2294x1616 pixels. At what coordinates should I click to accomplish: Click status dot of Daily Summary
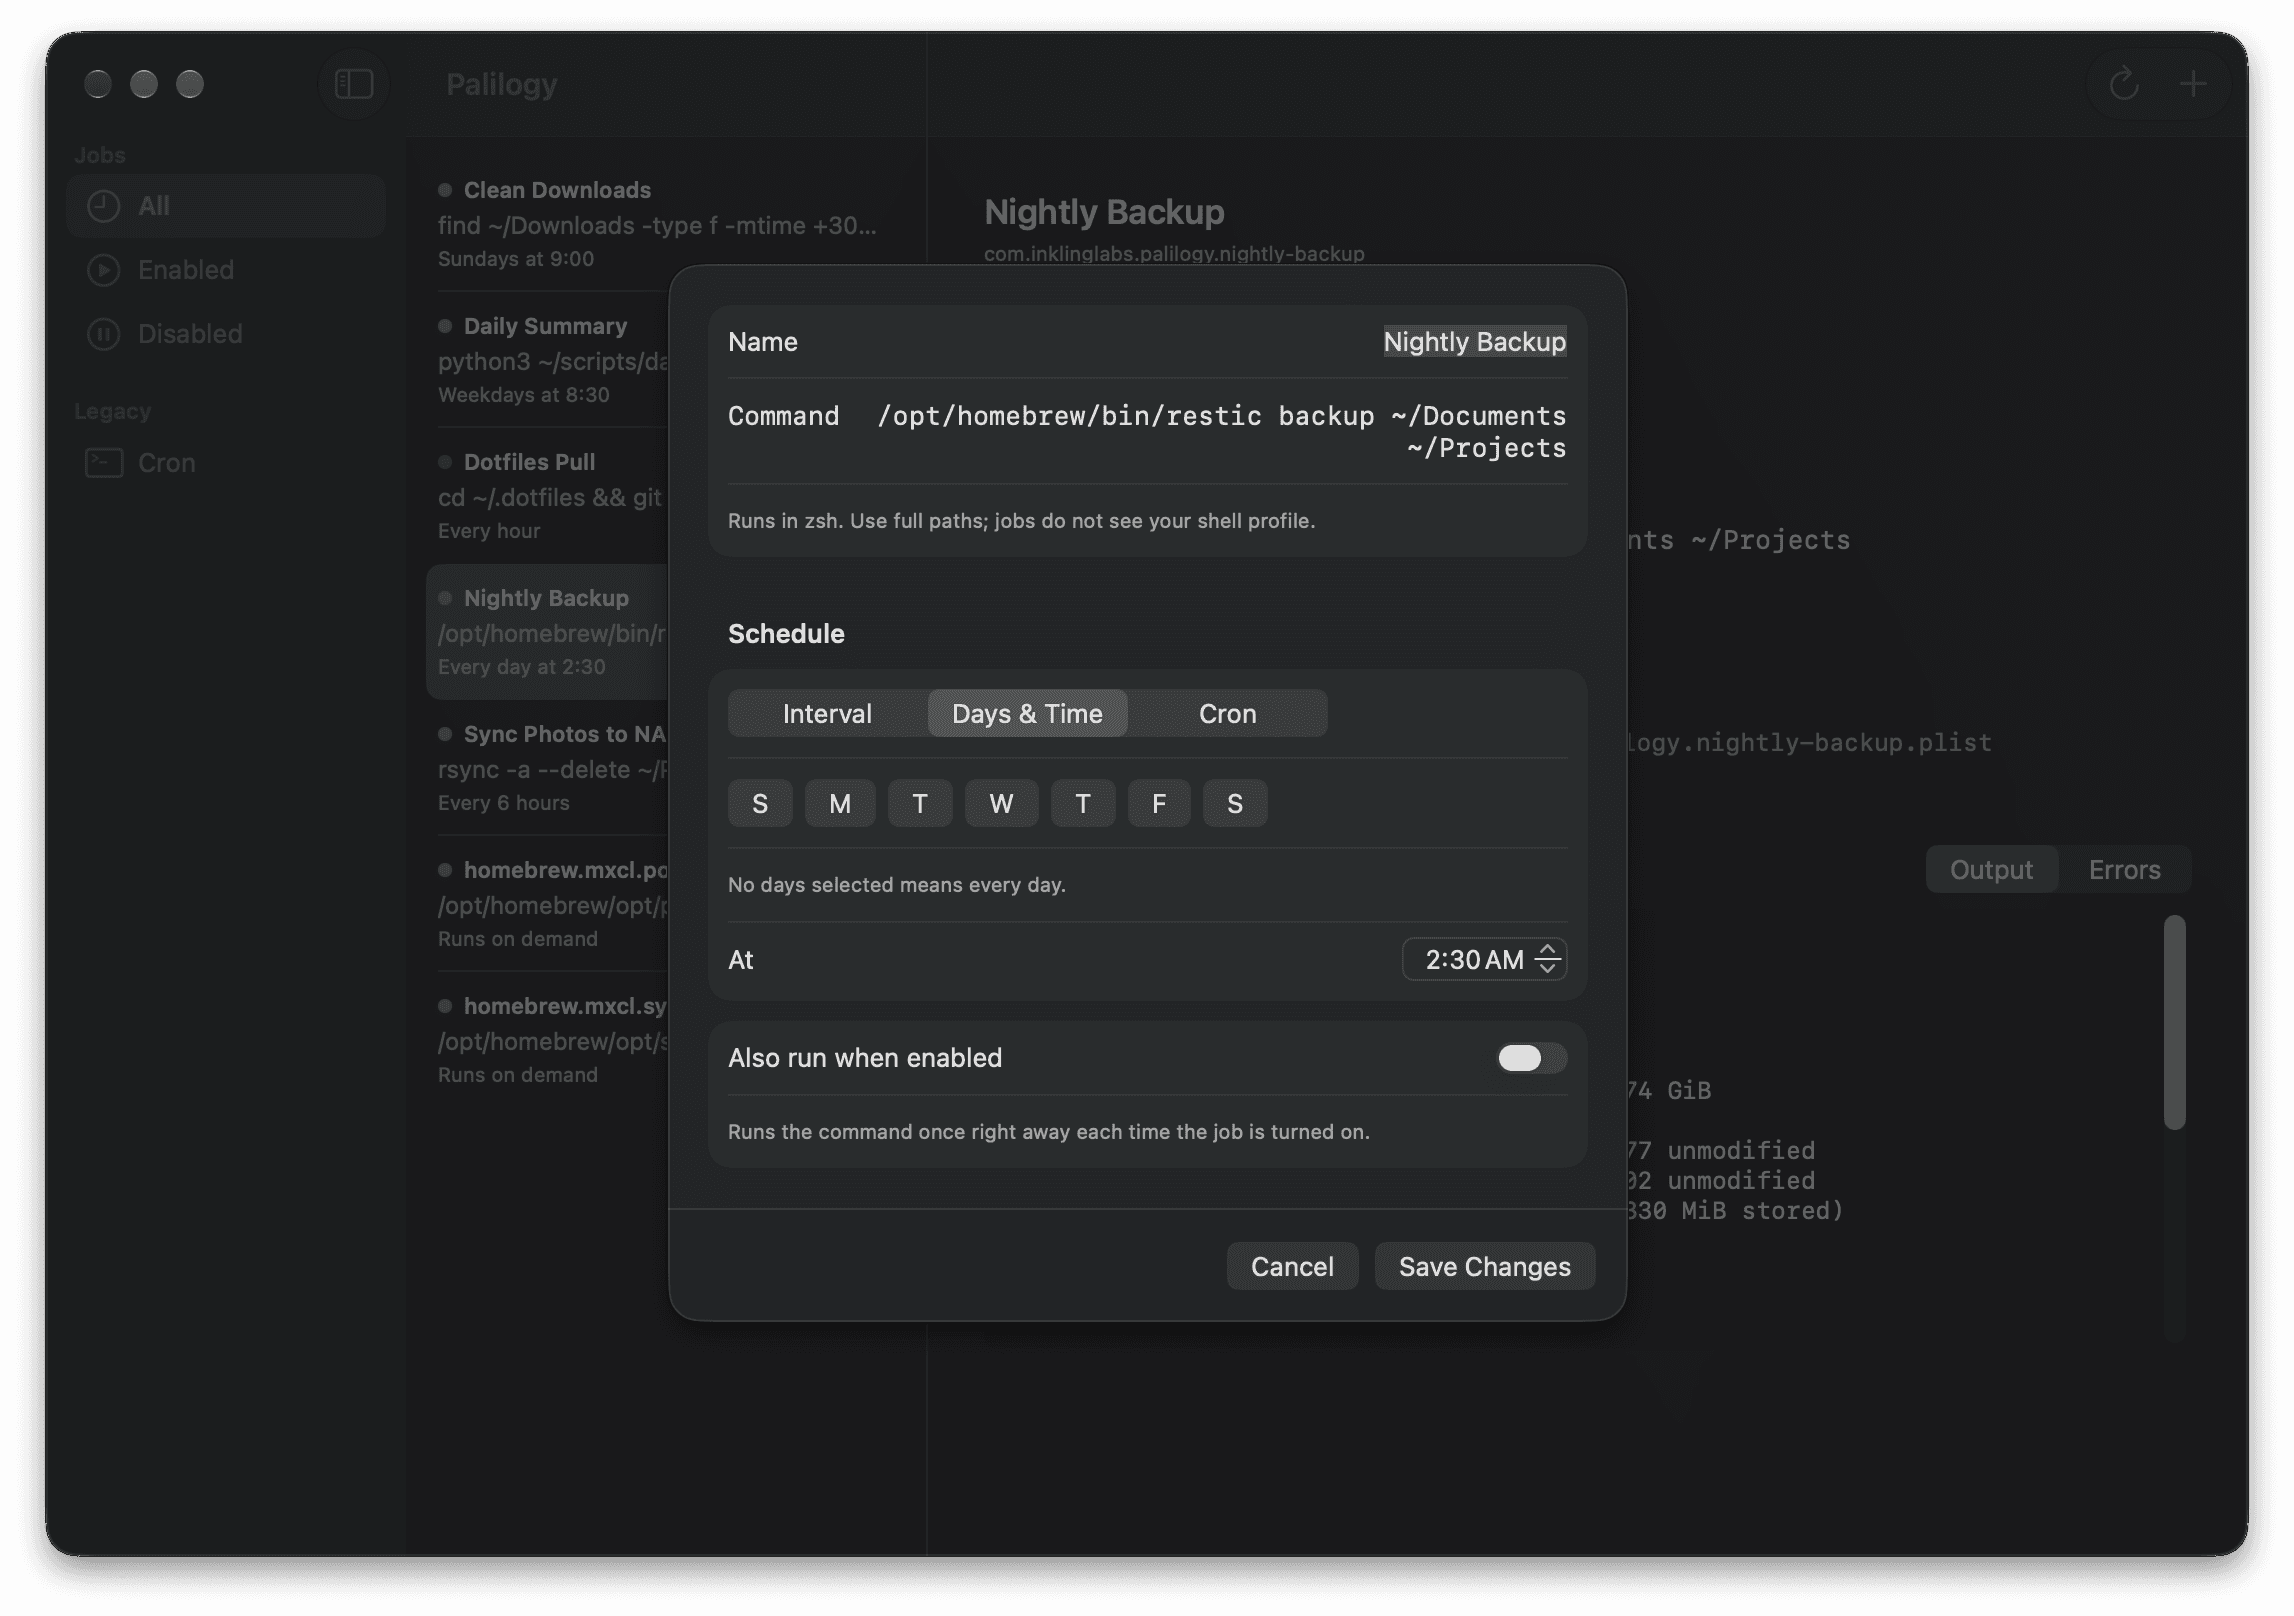click(445, 326)
